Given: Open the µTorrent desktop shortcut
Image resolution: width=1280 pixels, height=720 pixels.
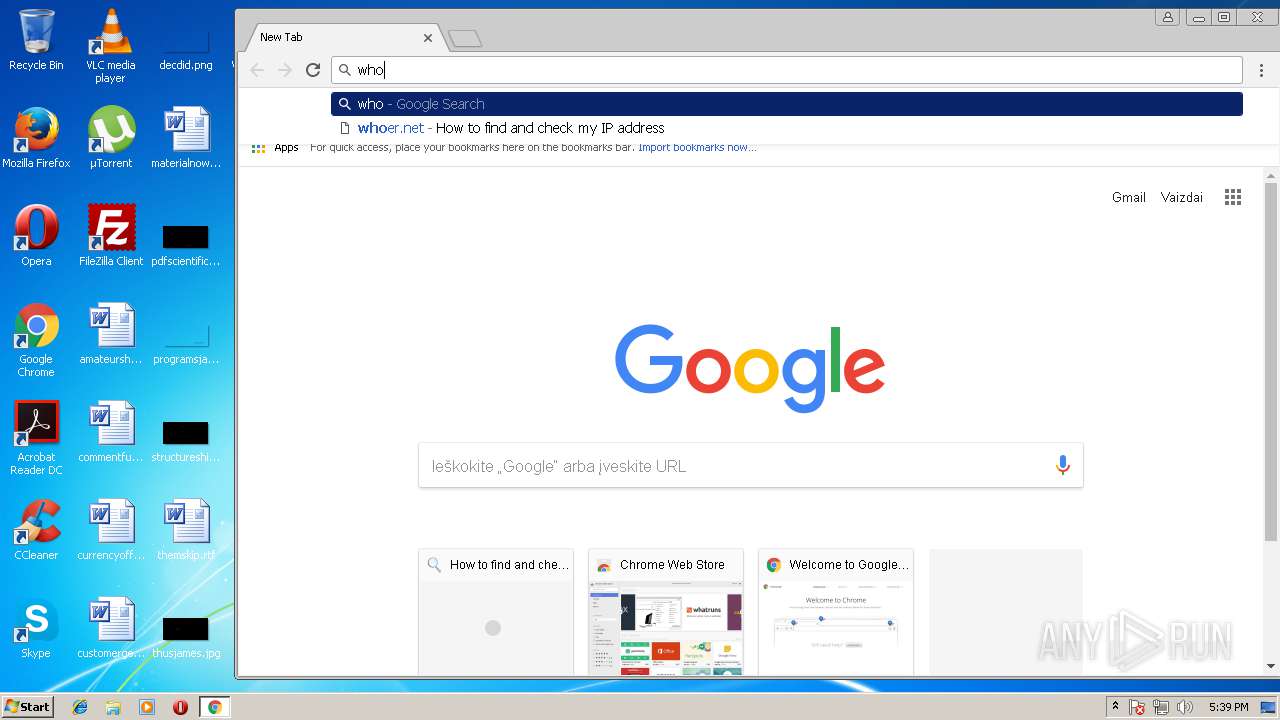Looking at the screenshot, I should pos(110,138).
